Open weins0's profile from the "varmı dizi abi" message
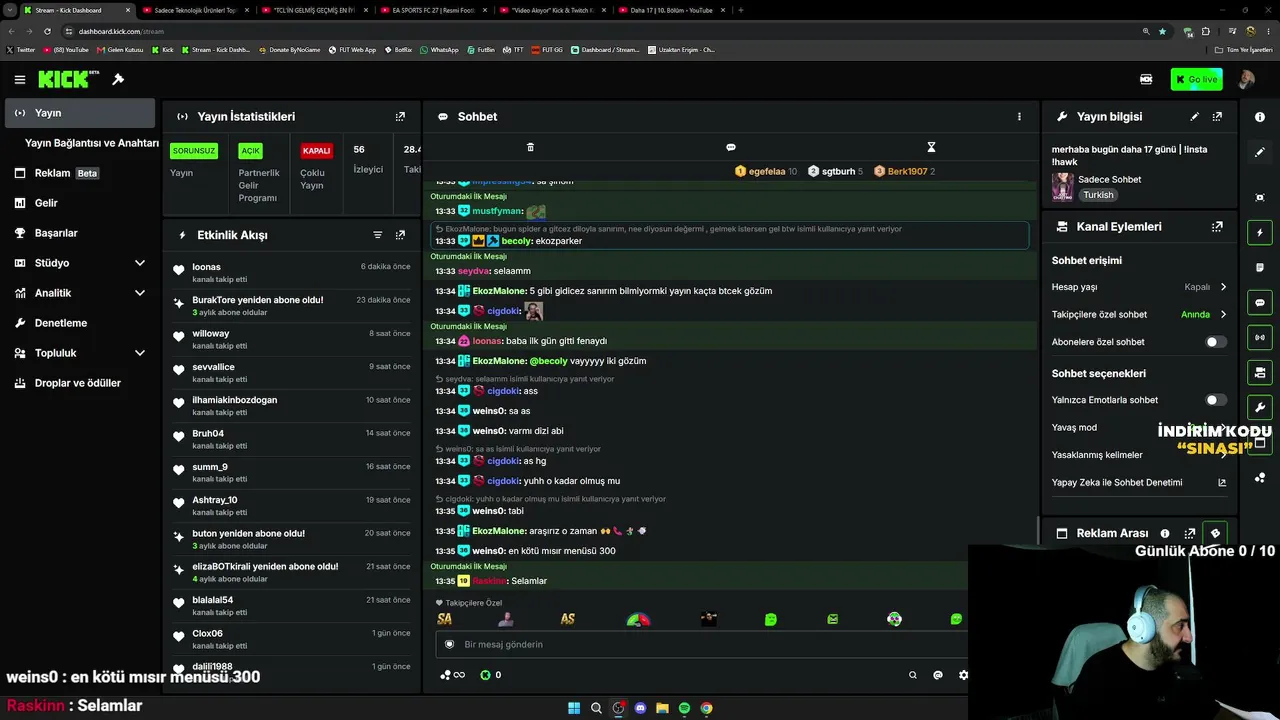 coord(488,431)
